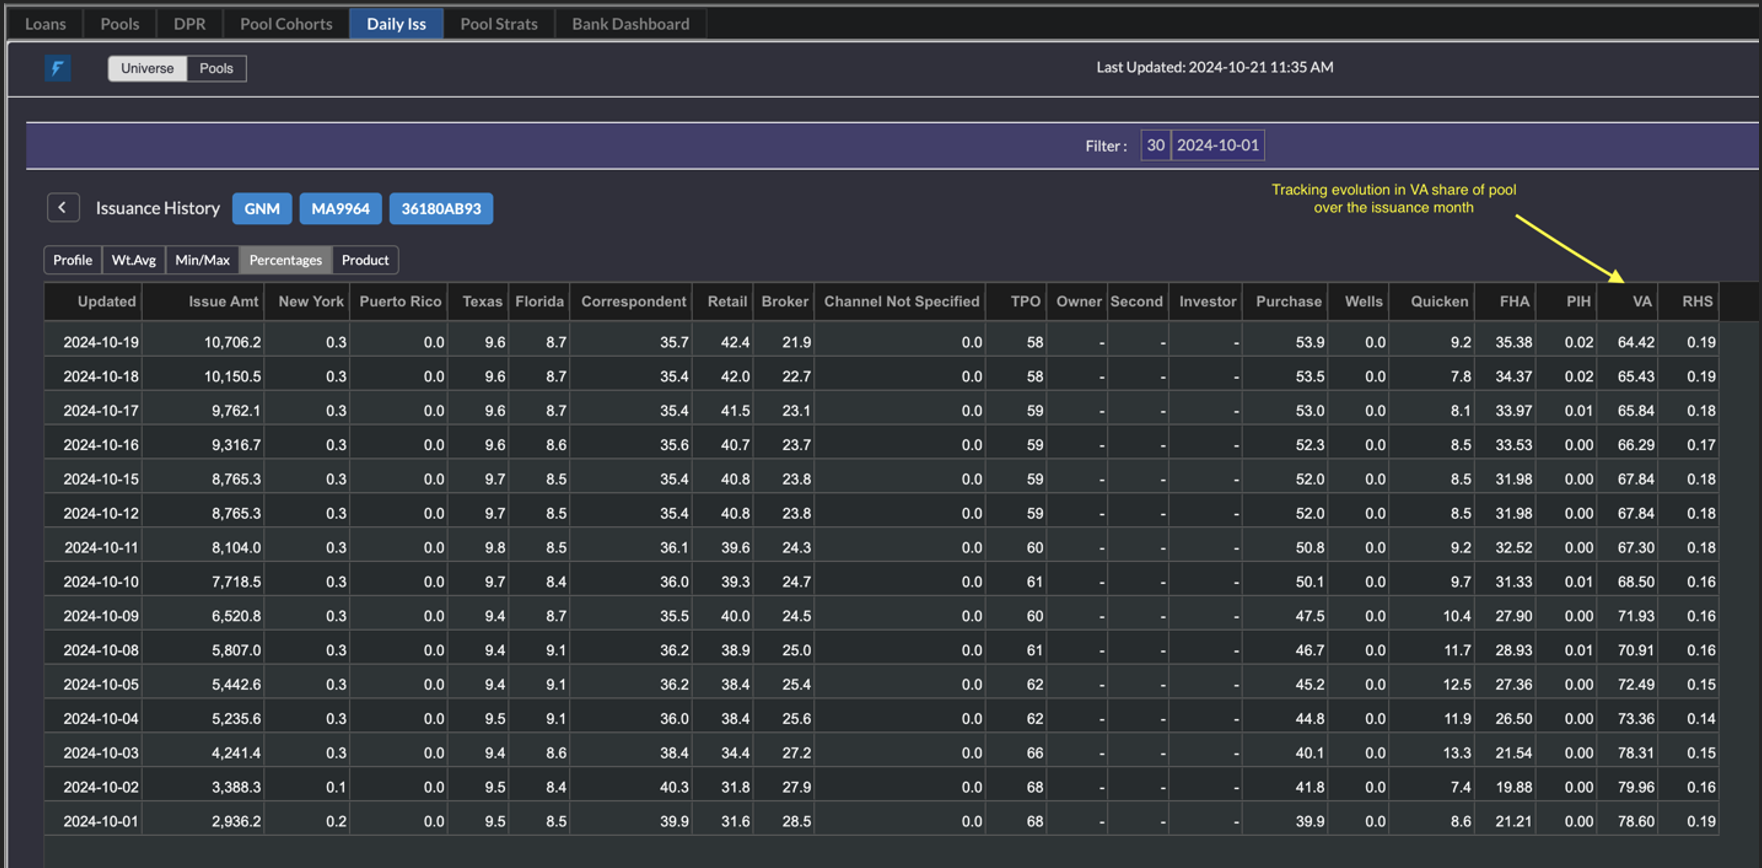Click the 36180AB93 CUSIP button
This screenshot has height=868, width=1762.
tap(441, 209)
